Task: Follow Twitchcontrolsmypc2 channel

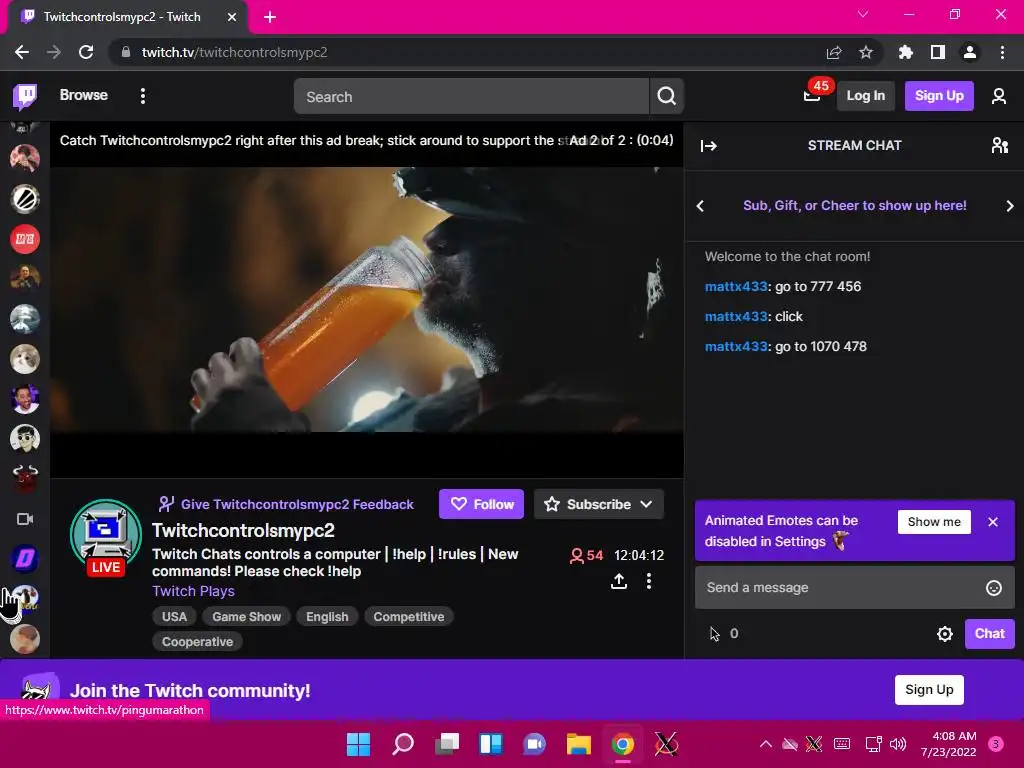Action: [481, 504]
